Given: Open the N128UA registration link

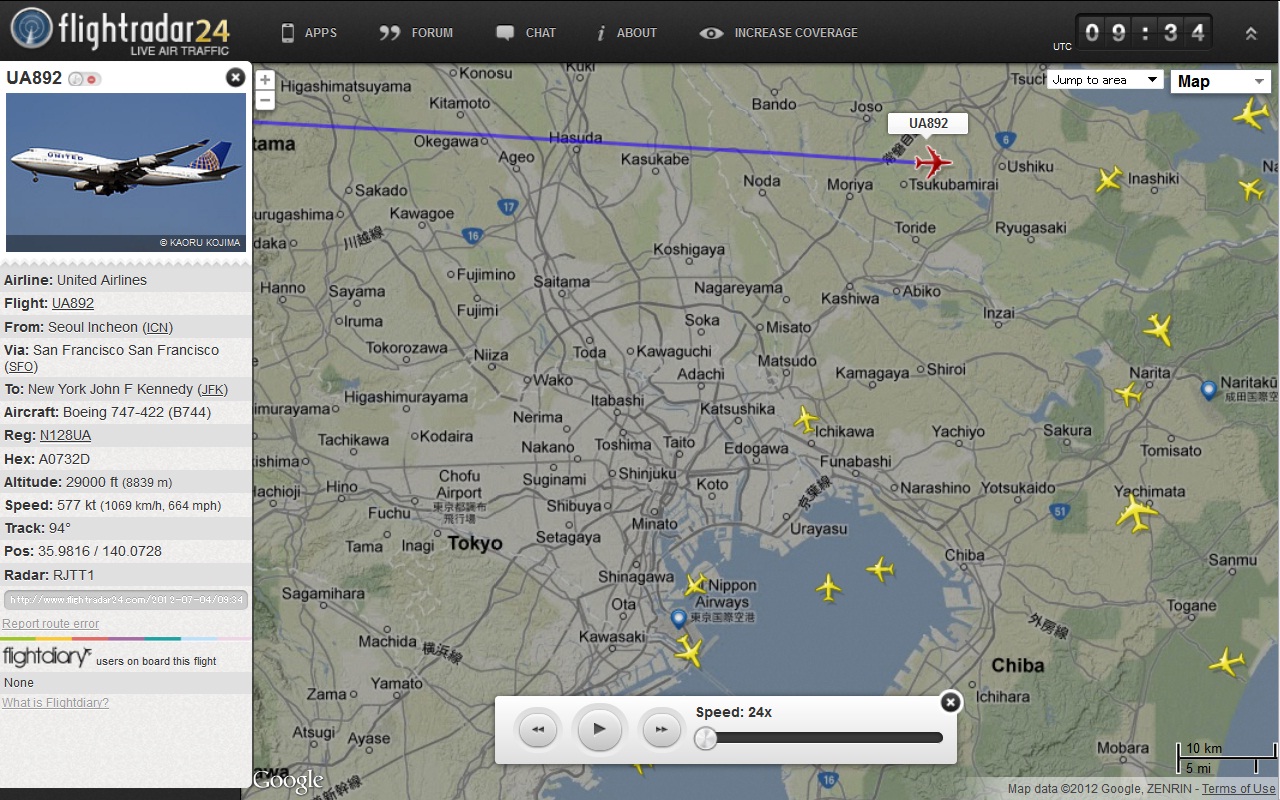Looking at the screenshot, I should tap(65, 435).
